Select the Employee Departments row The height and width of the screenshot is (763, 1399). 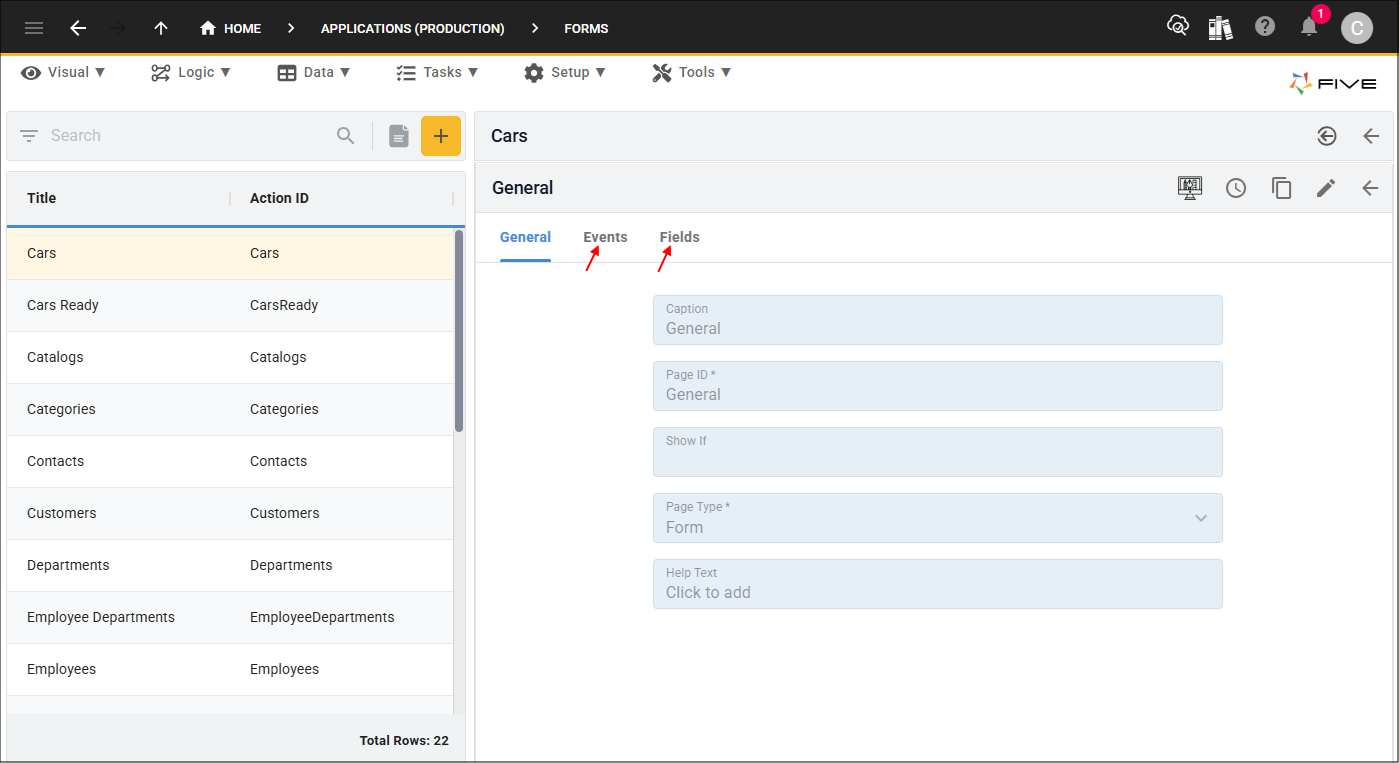tap(230, 617)
